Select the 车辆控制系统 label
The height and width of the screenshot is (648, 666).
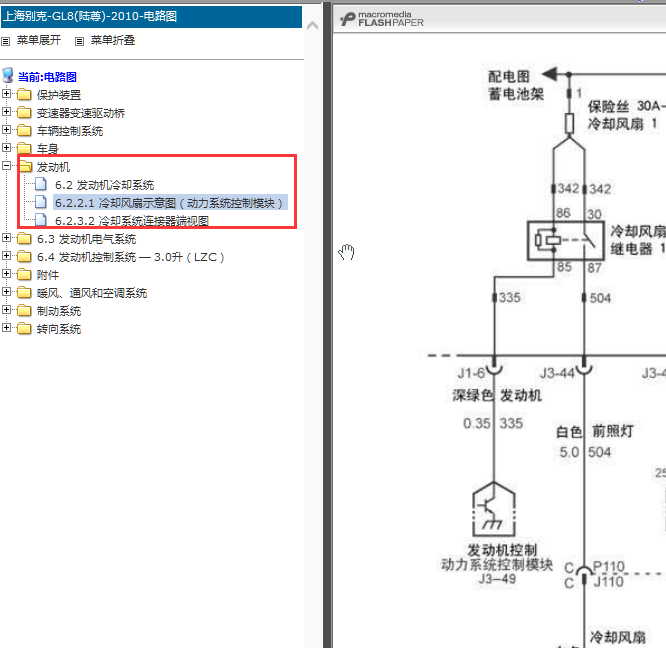point(70,131)
